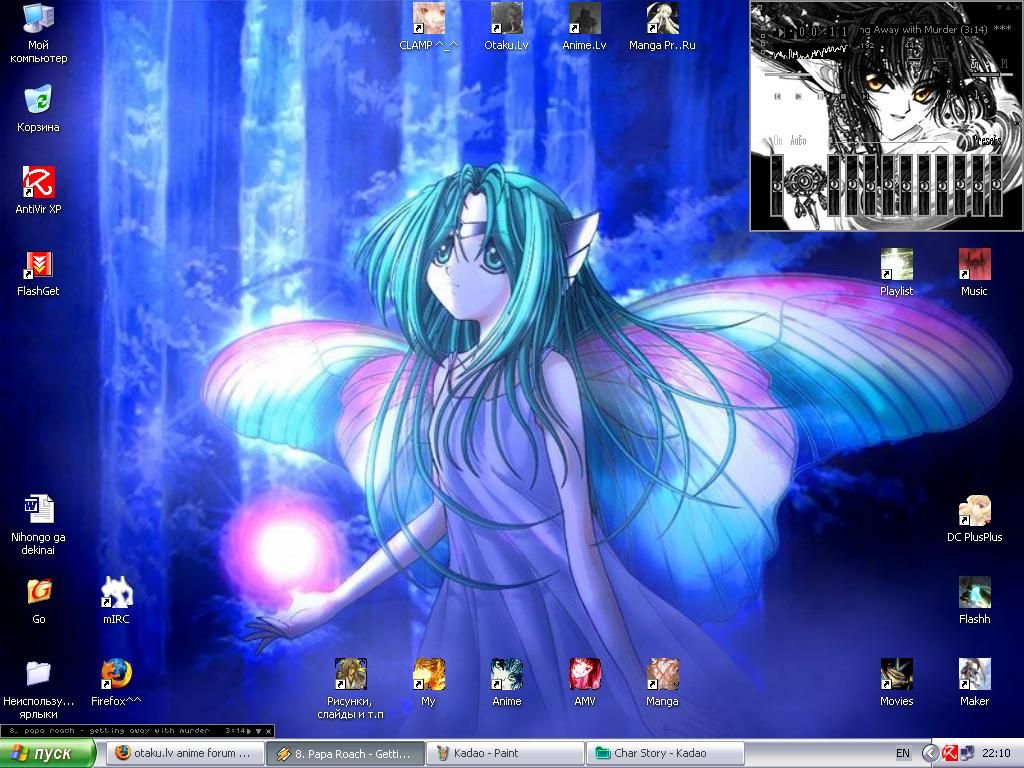The width and height of the screenshot is (1024, 768).
Task: Launch the FlashGet desktop shortcut
Action: tap(39, 272)
